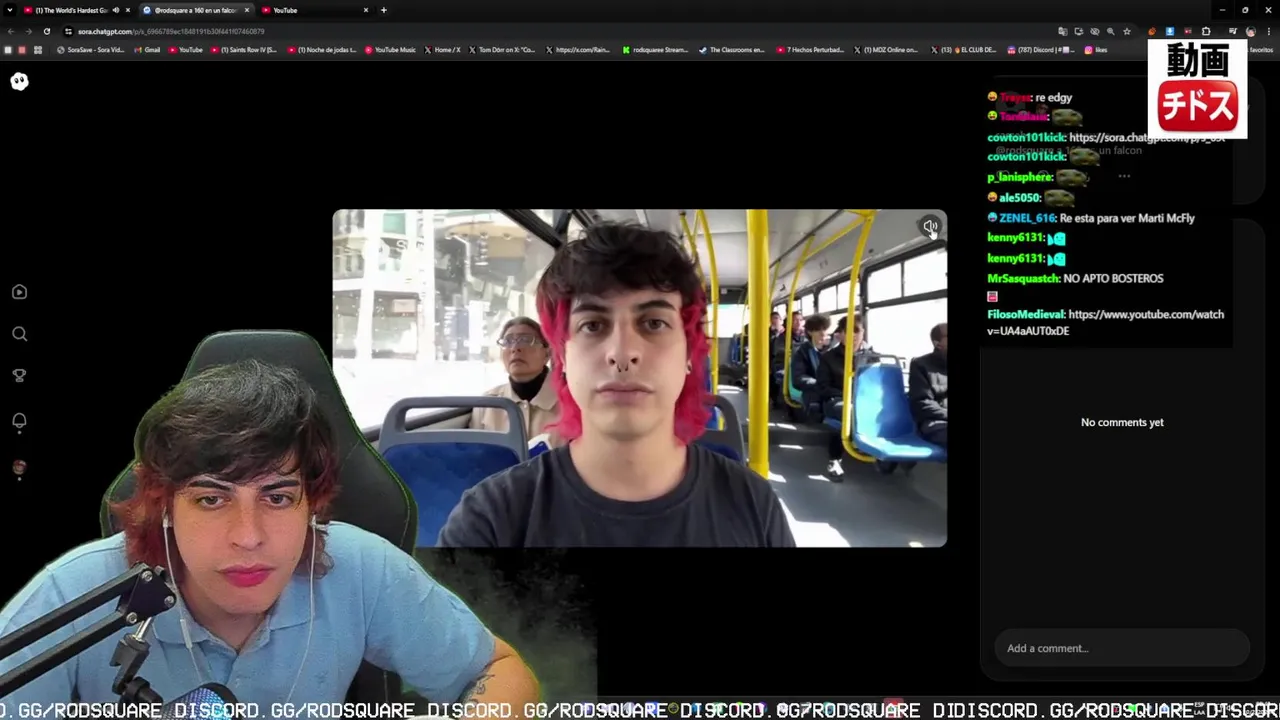Open the Sora home logo icon

19,81
